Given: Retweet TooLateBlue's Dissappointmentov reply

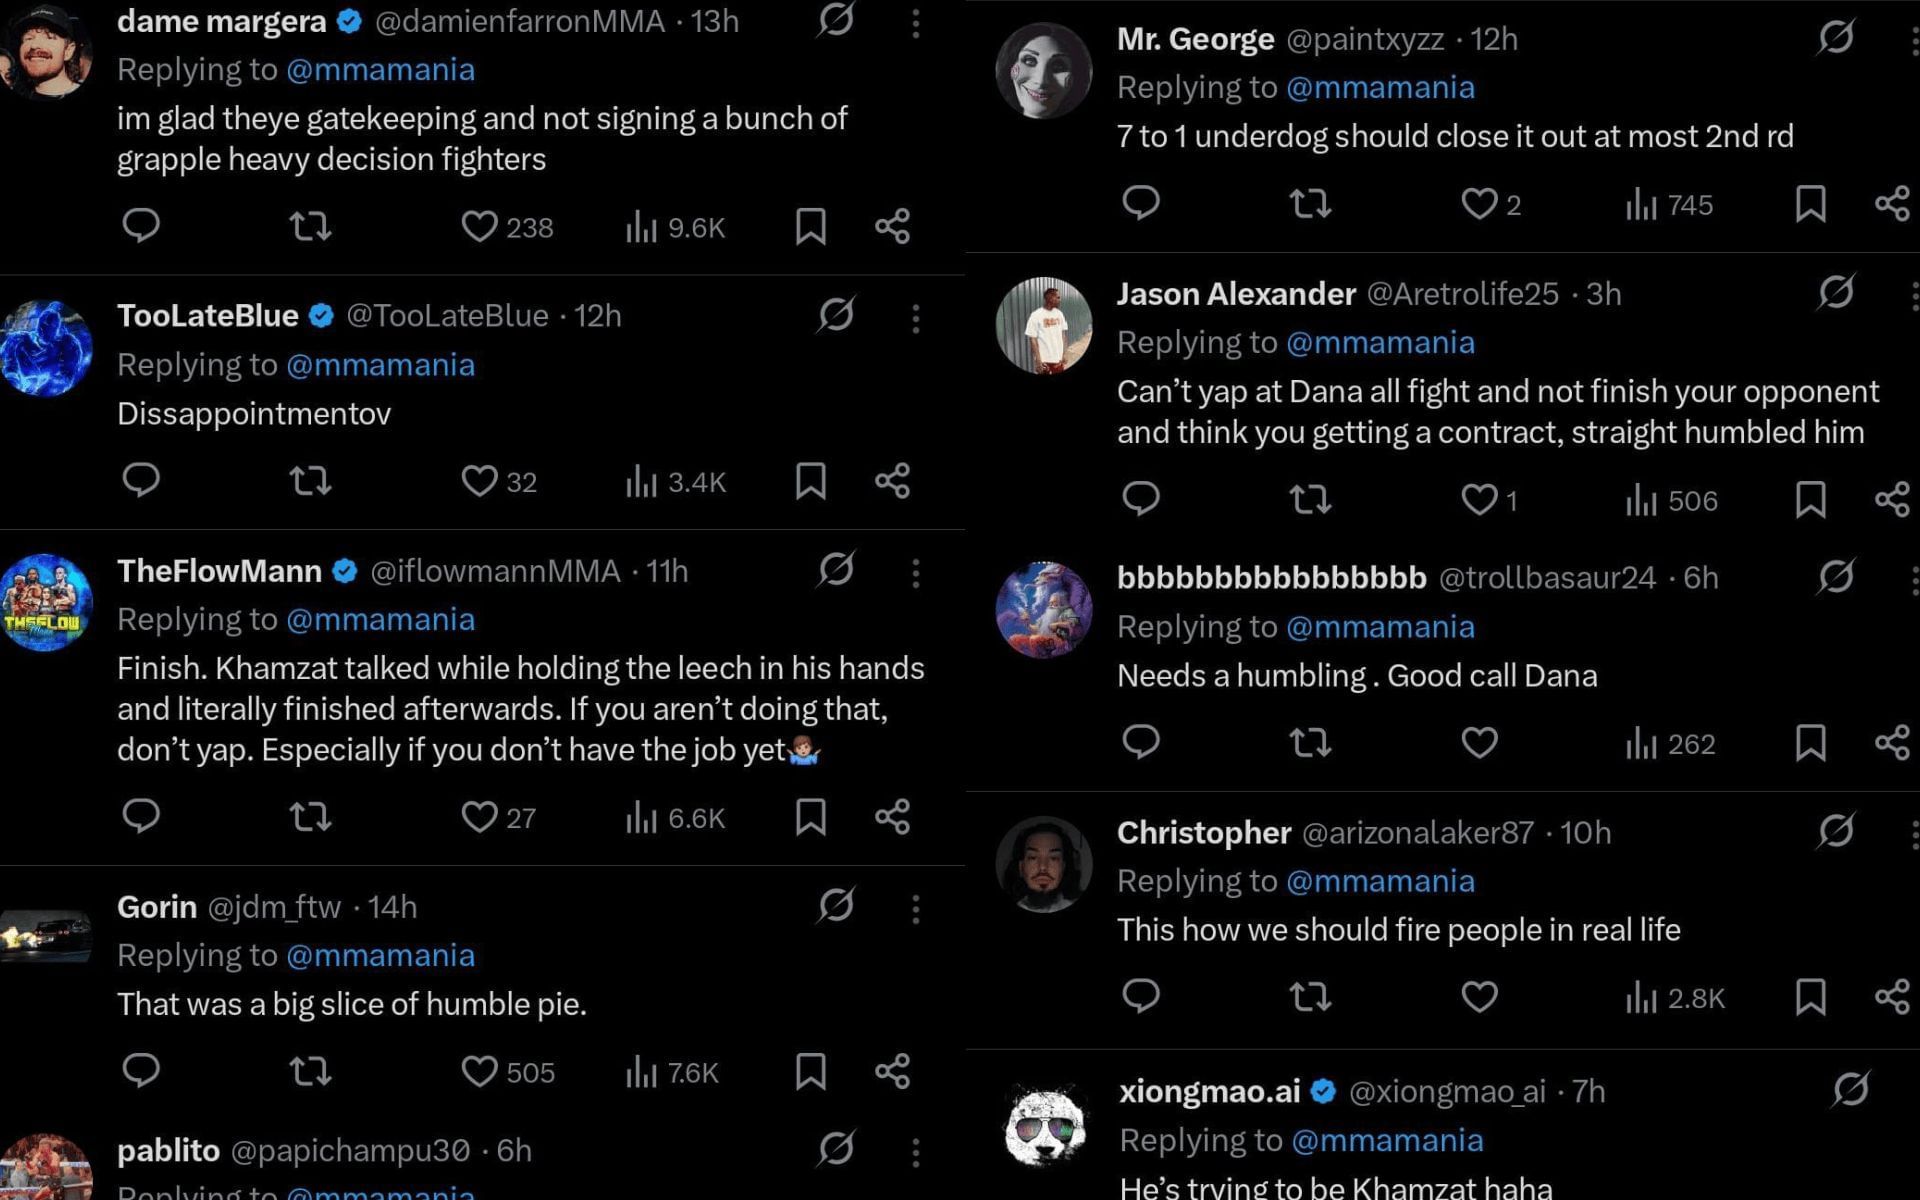Looking at the screenshot, I should 310,481.
